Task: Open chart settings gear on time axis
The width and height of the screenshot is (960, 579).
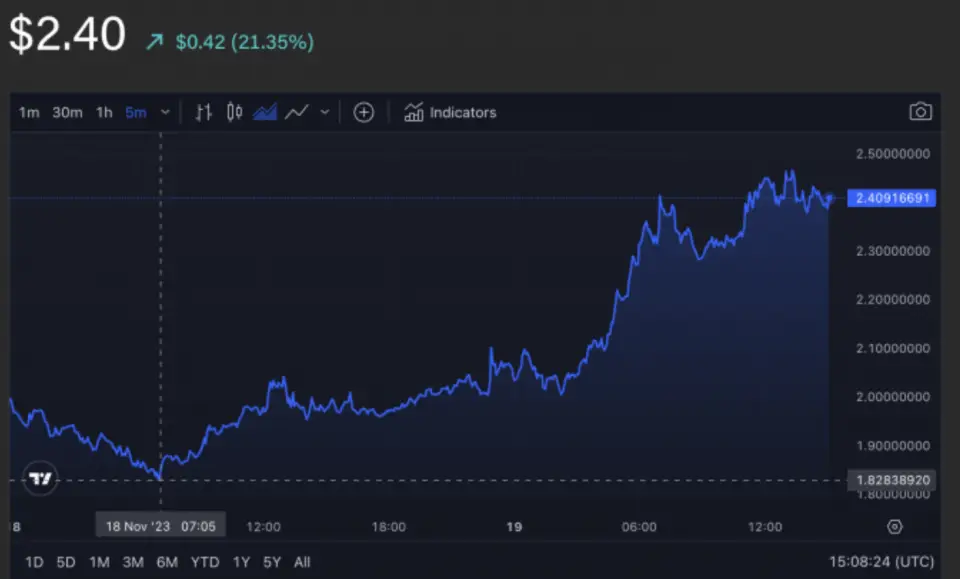Action: pyautogui.click(x=894, y=526)
